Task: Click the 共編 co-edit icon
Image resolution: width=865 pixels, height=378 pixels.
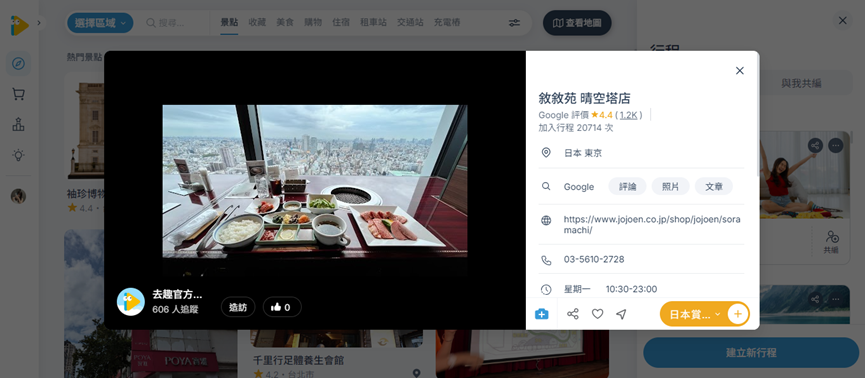Action: [831, 242]
